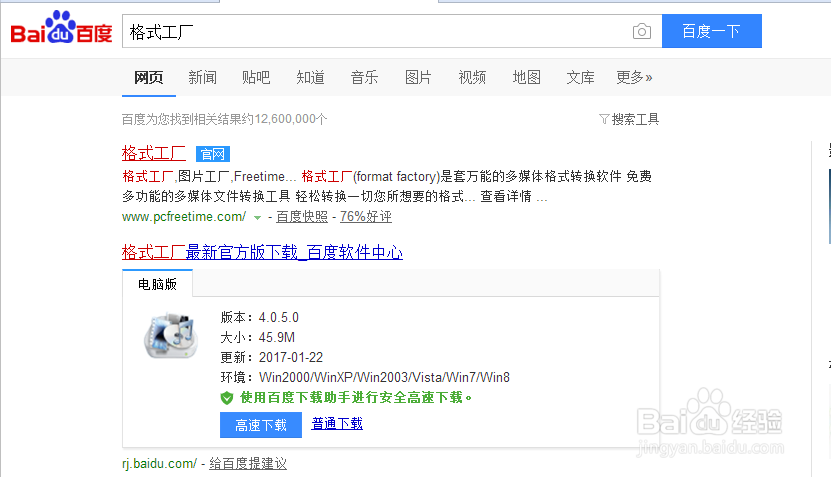831x477 pixels.
Task: Click the result count text 12,600,000个
Action: (x=290, y=119)
